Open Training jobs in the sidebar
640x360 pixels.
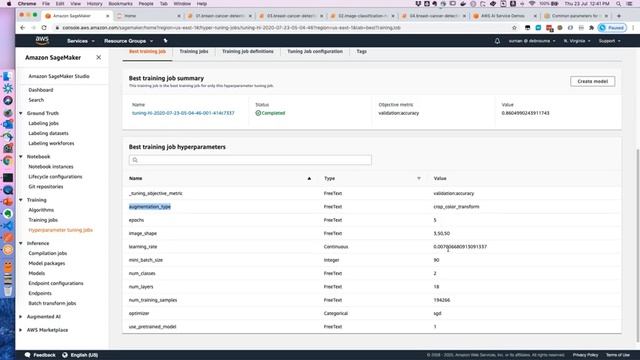(43, 220)
